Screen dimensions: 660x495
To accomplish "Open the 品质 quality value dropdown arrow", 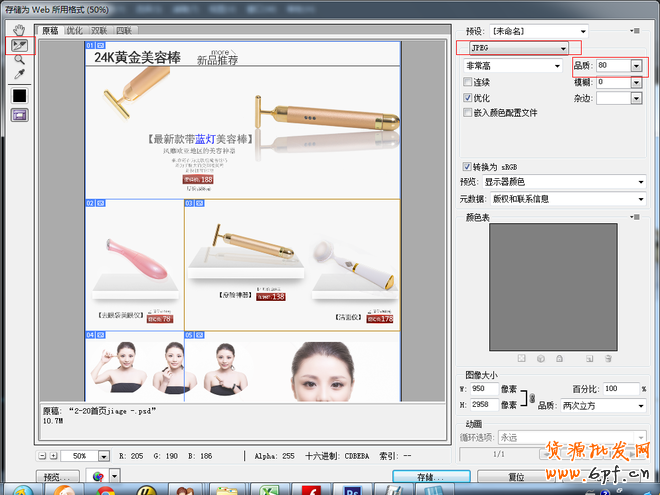I will (x=637, y=66).
